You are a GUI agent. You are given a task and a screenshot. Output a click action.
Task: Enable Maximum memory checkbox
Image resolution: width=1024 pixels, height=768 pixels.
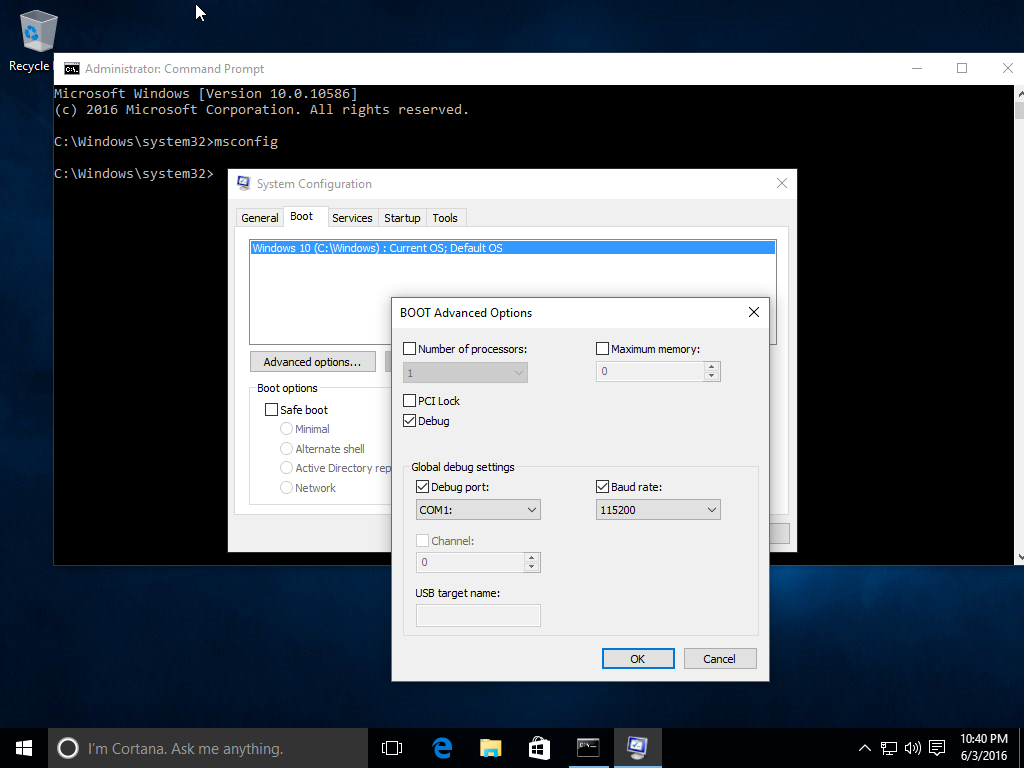[x=603, y=349]
